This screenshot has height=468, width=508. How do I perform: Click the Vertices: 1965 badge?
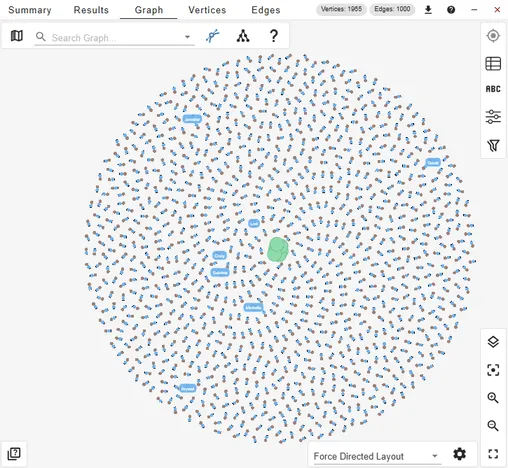341,9
